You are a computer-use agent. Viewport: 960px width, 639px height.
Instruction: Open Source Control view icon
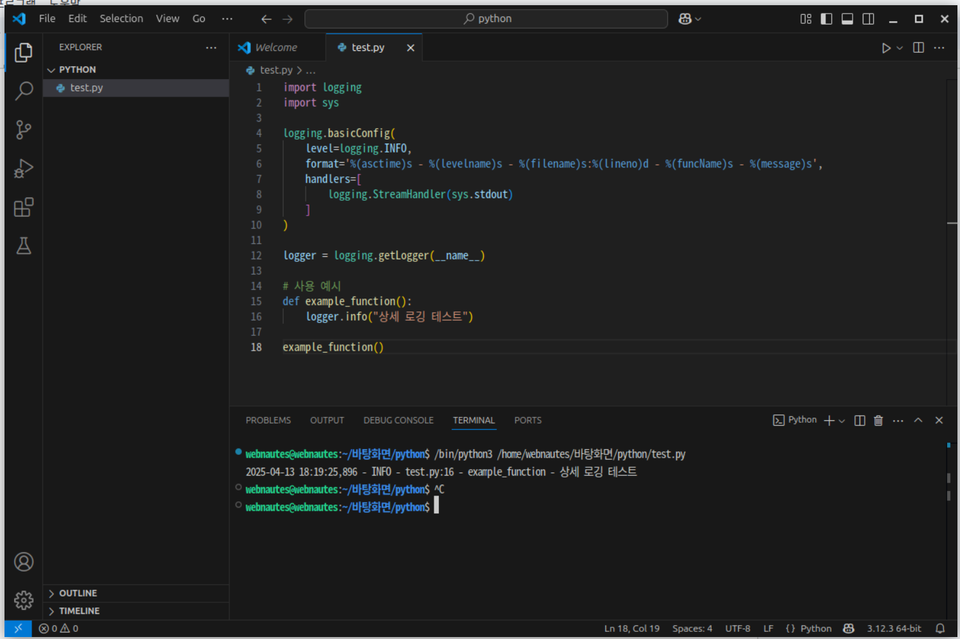23,130
